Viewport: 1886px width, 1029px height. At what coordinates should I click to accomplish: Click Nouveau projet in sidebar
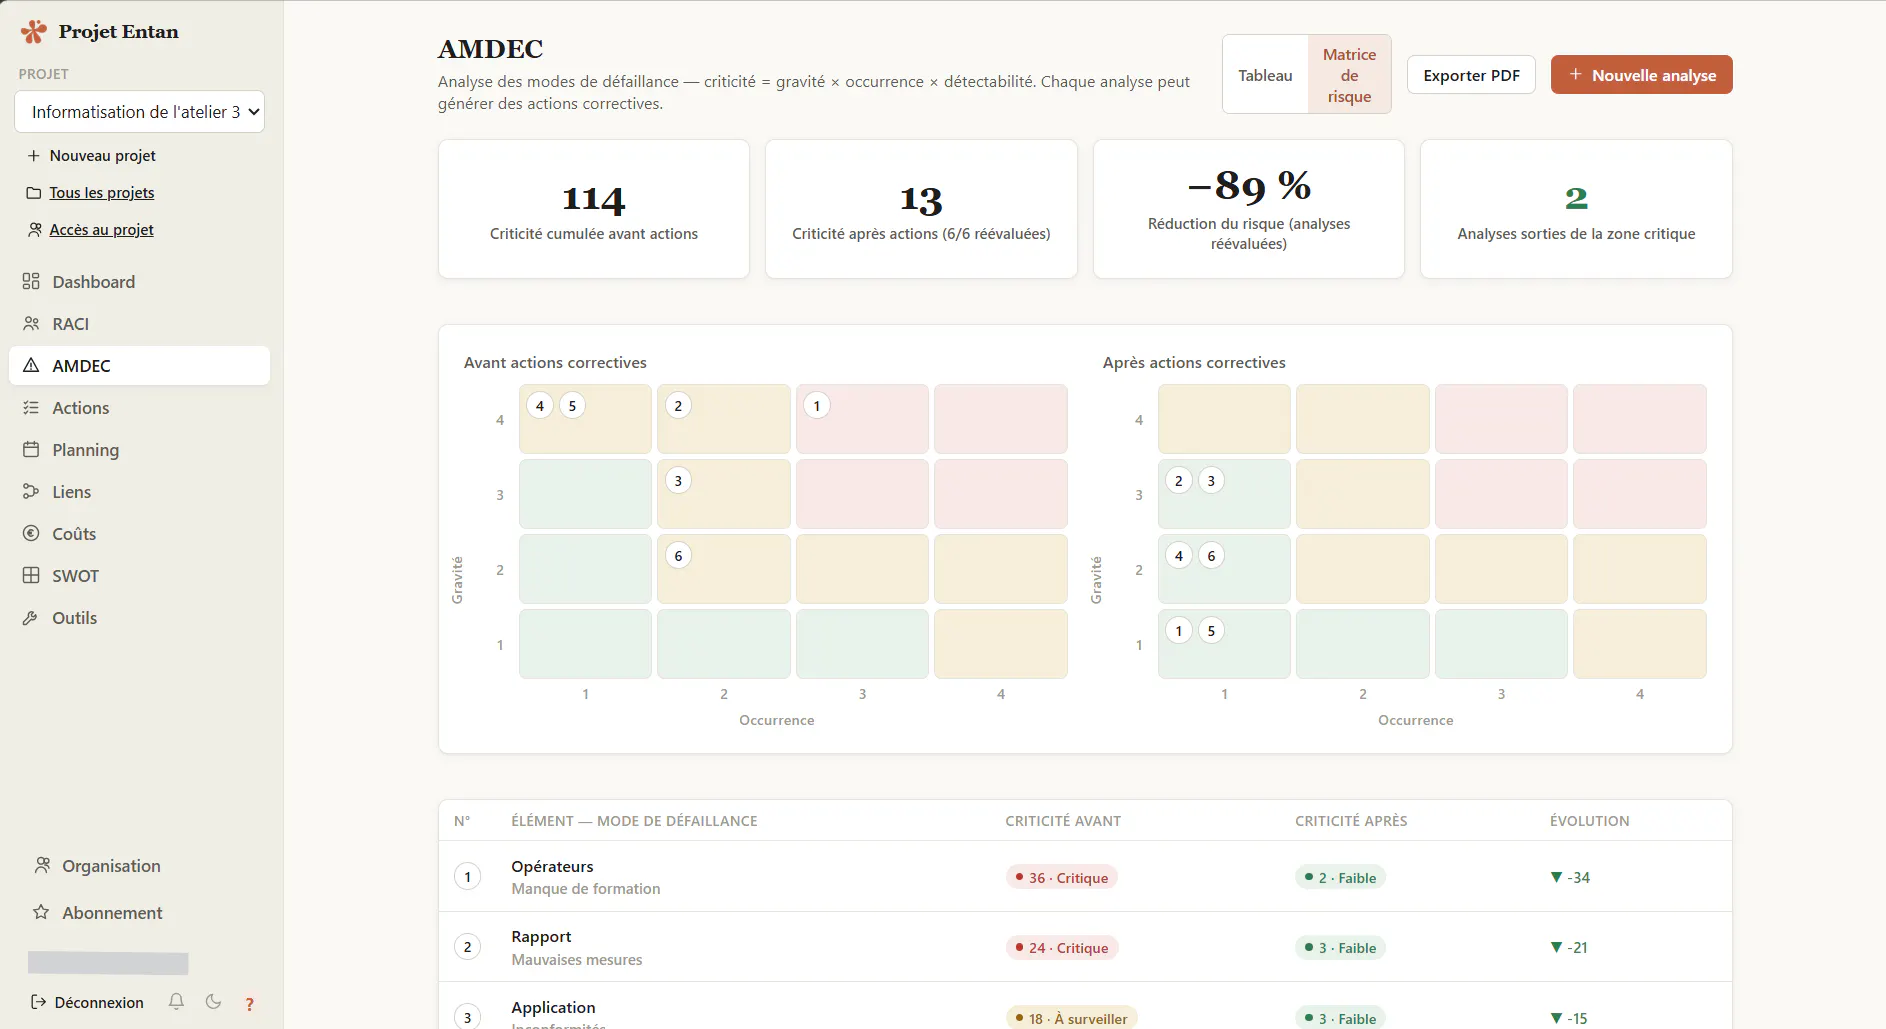[x=92, y=156]
